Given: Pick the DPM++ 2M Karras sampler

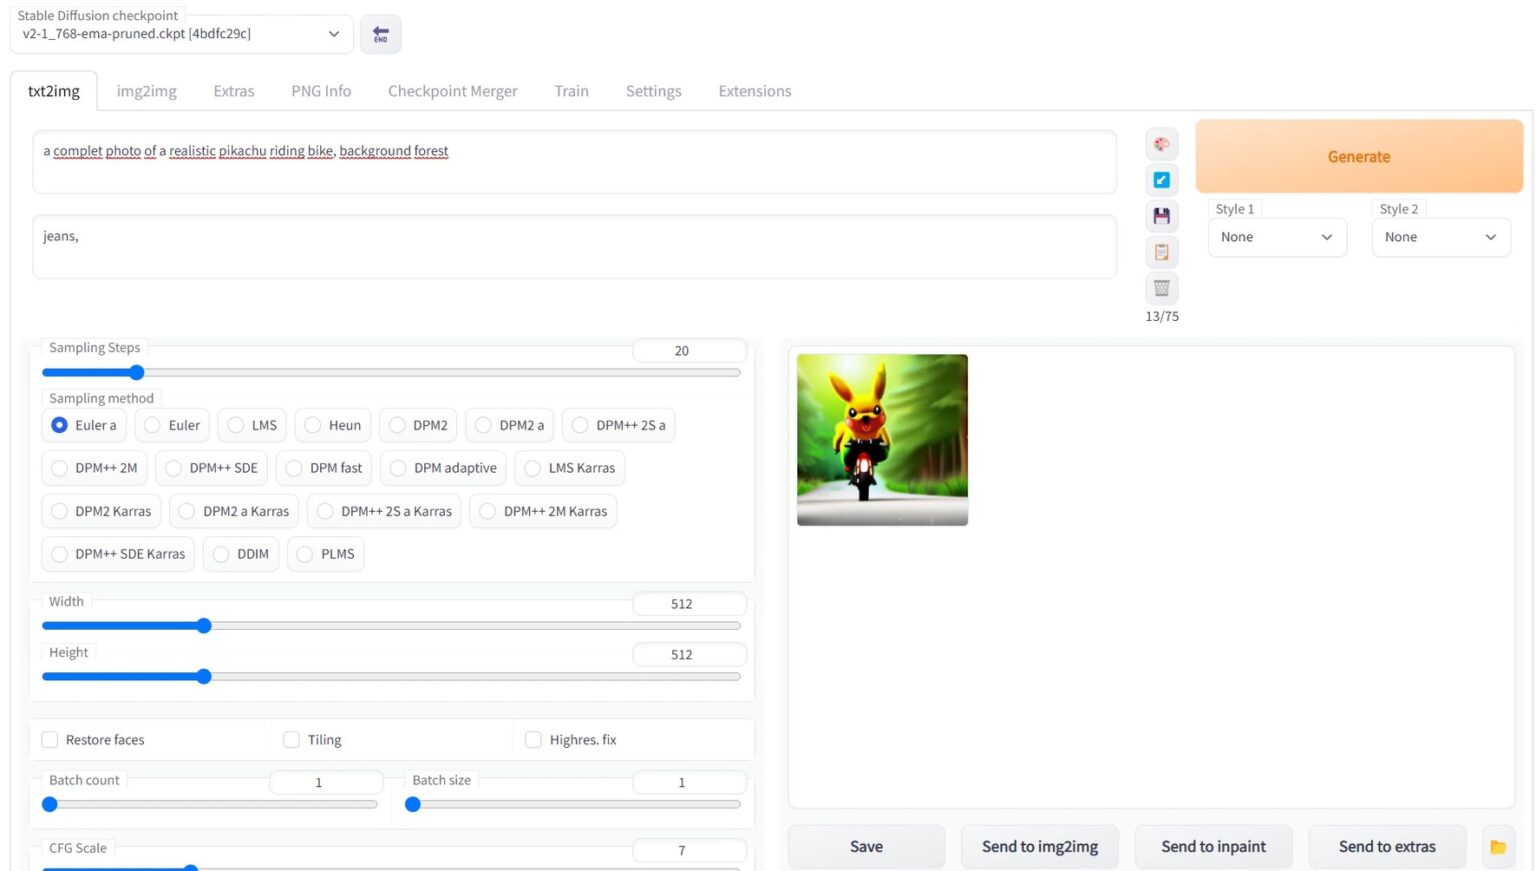Looking at the screenshot, I should tap(543, 511).
